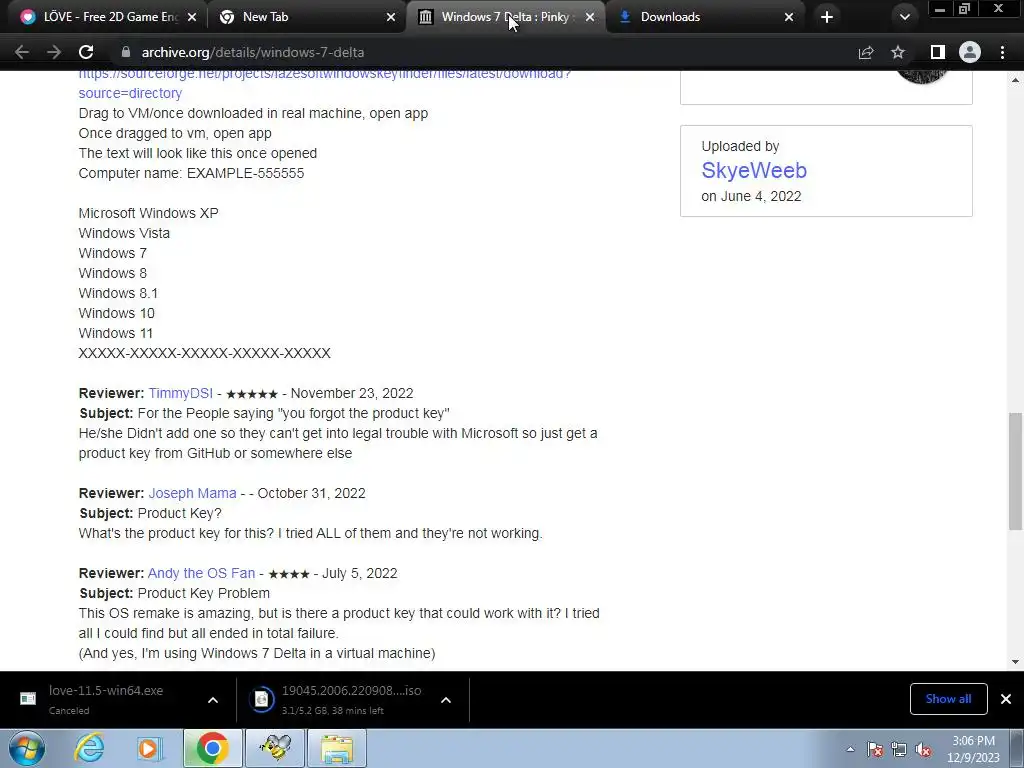Open the sourceforge source=directory link
This screenshot has width=1024, height=768.
coord(130,93)
